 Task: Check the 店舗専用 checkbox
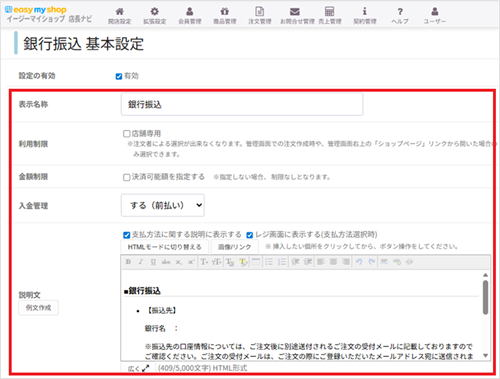pos(126,134)
